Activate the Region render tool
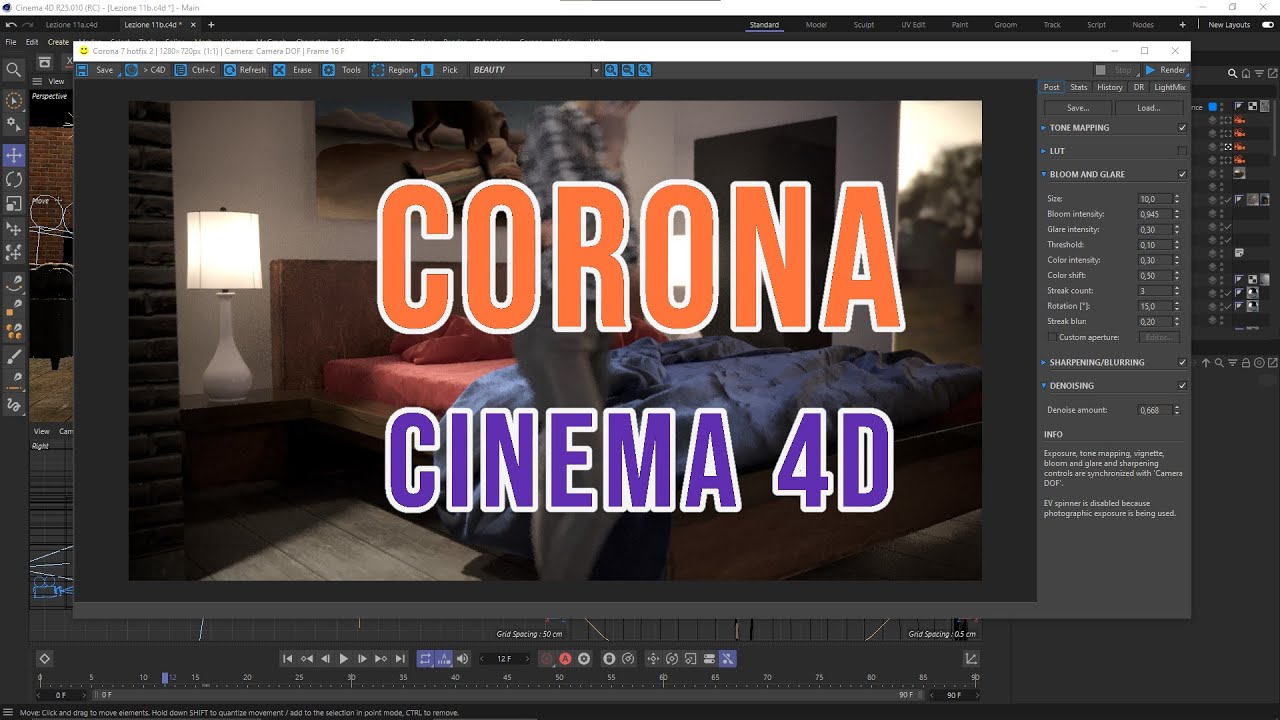The image size is (1280, 720). click(378, 70)
